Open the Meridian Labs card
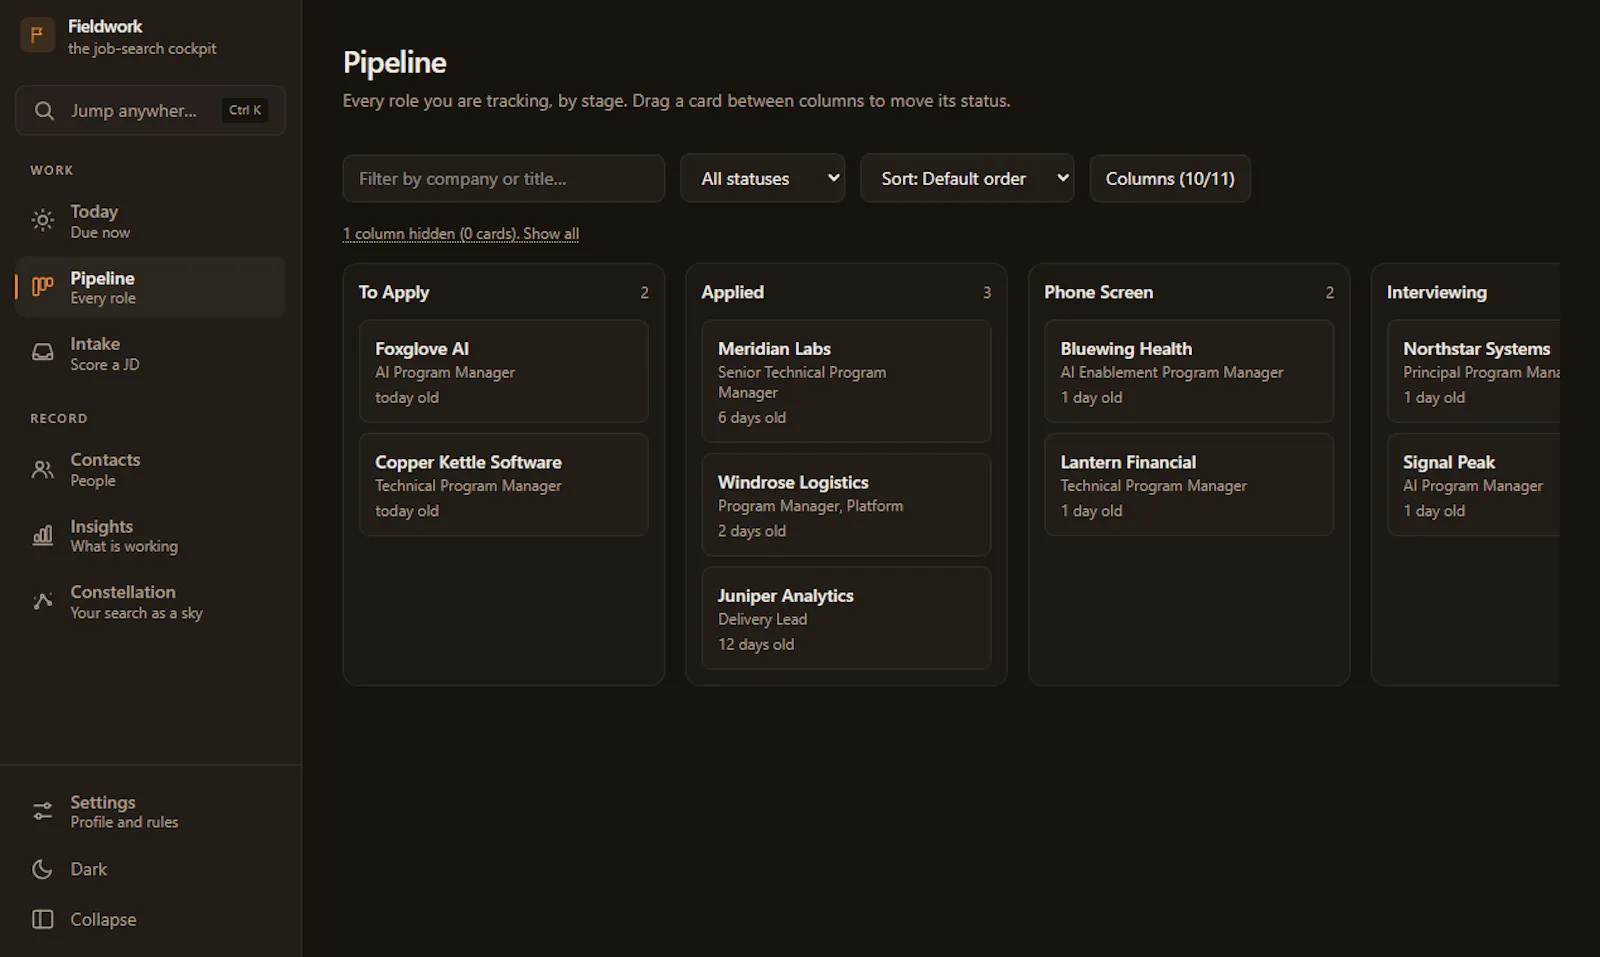Viewport: 1600px width, 957px height. point(846,381)
